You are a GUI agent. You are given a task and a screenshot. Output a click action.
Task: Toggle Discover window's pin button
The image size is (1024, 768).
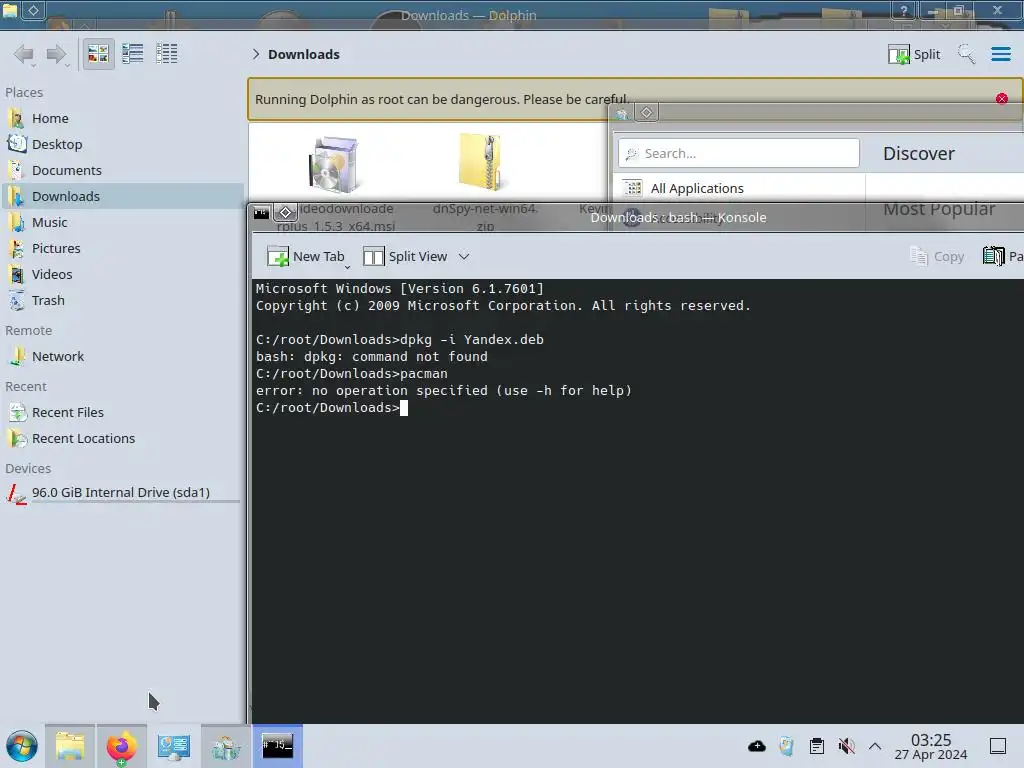647,112
